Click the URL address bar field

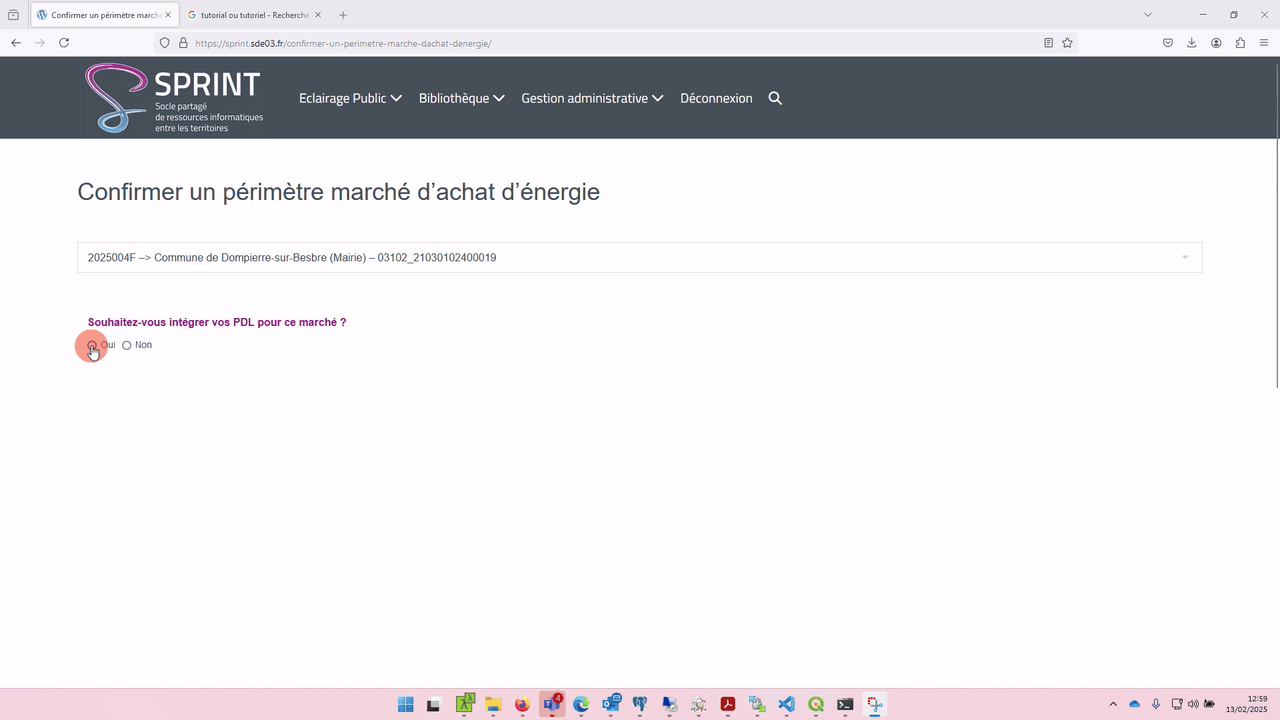600,43
